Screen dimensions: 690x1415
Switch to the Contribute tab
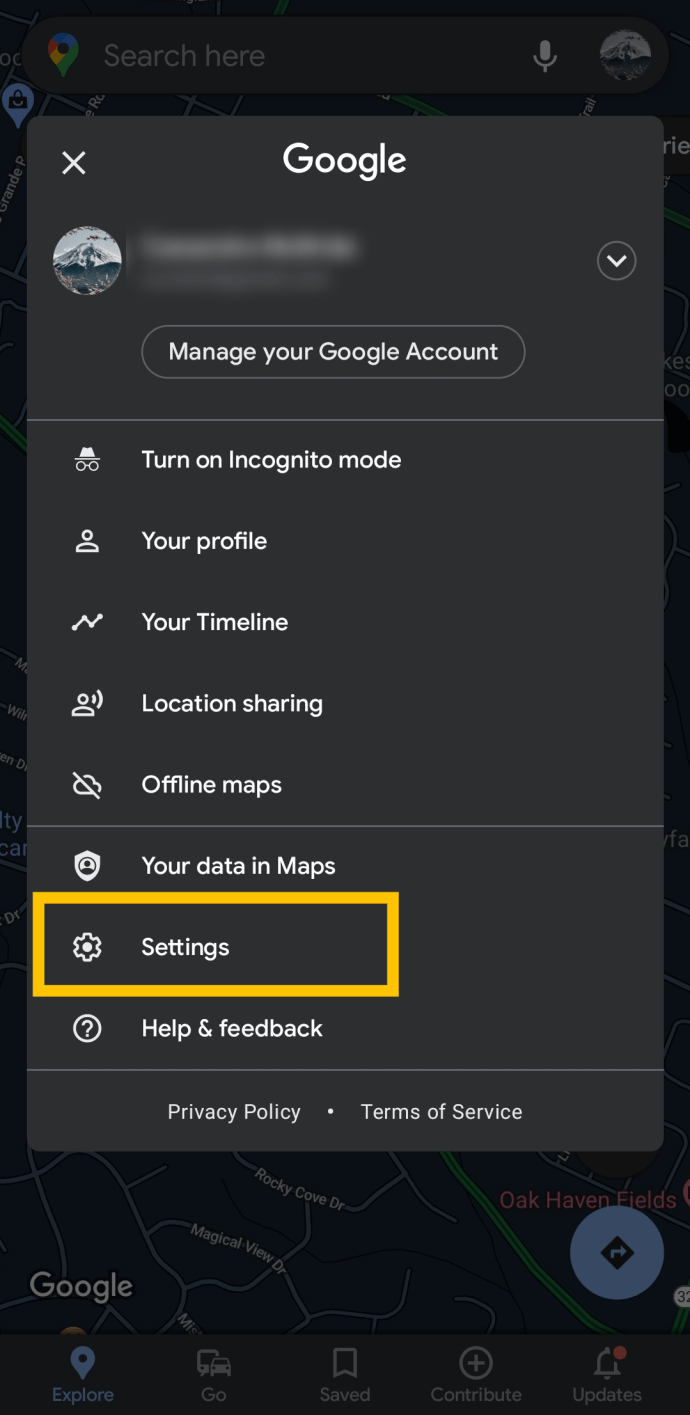(x=476, y=1375)
